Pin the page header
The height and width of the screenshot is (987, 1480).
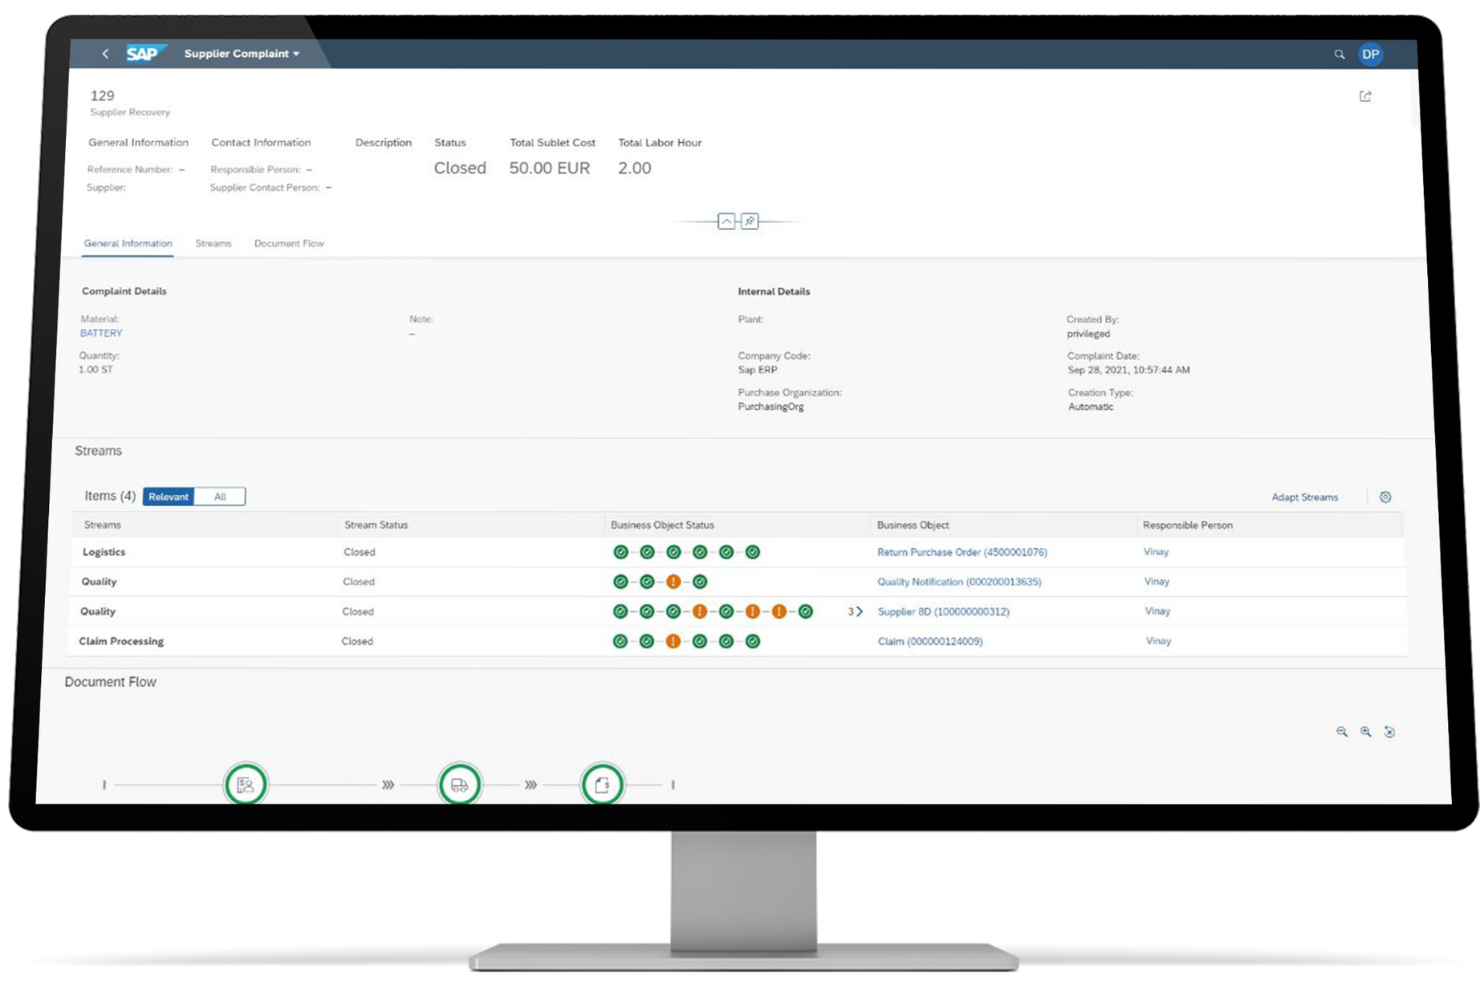[749, 221]
